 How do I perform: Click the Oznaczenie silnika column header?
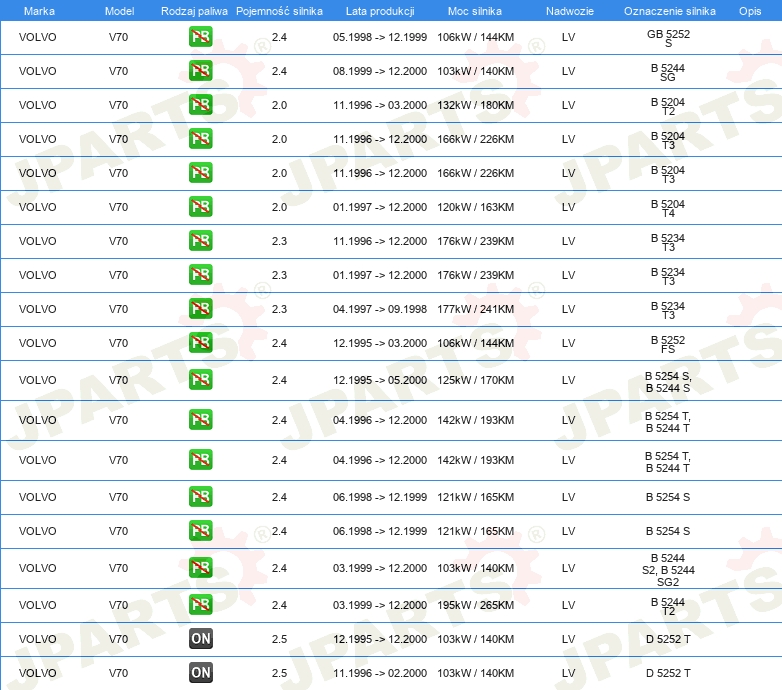[x=667, y=10]
